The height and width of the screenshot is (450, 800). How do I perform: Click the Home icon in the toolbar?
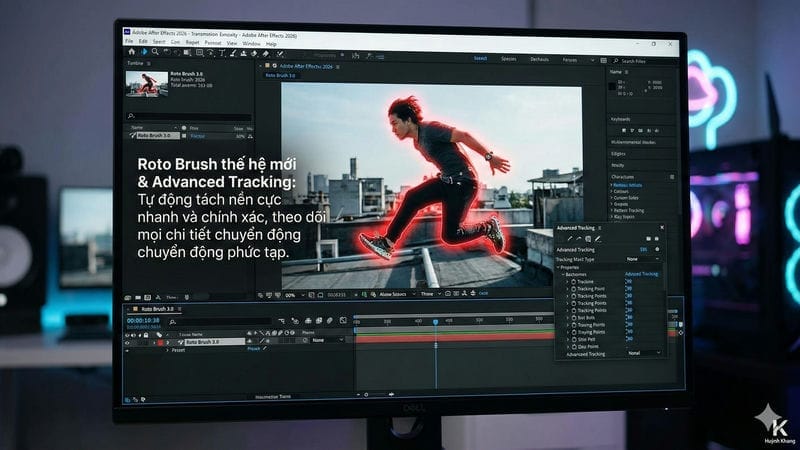point(132,52)
